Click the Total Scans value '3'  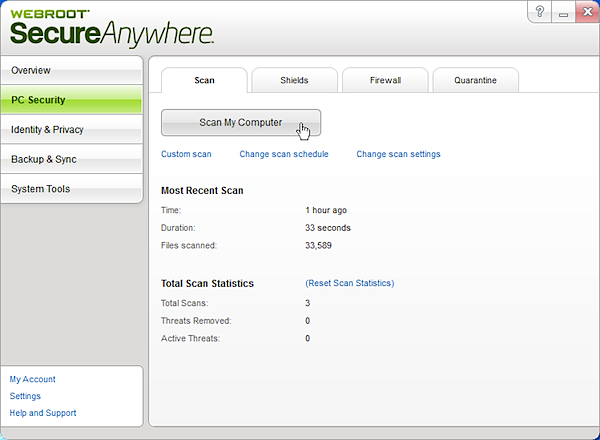(308, 303)
